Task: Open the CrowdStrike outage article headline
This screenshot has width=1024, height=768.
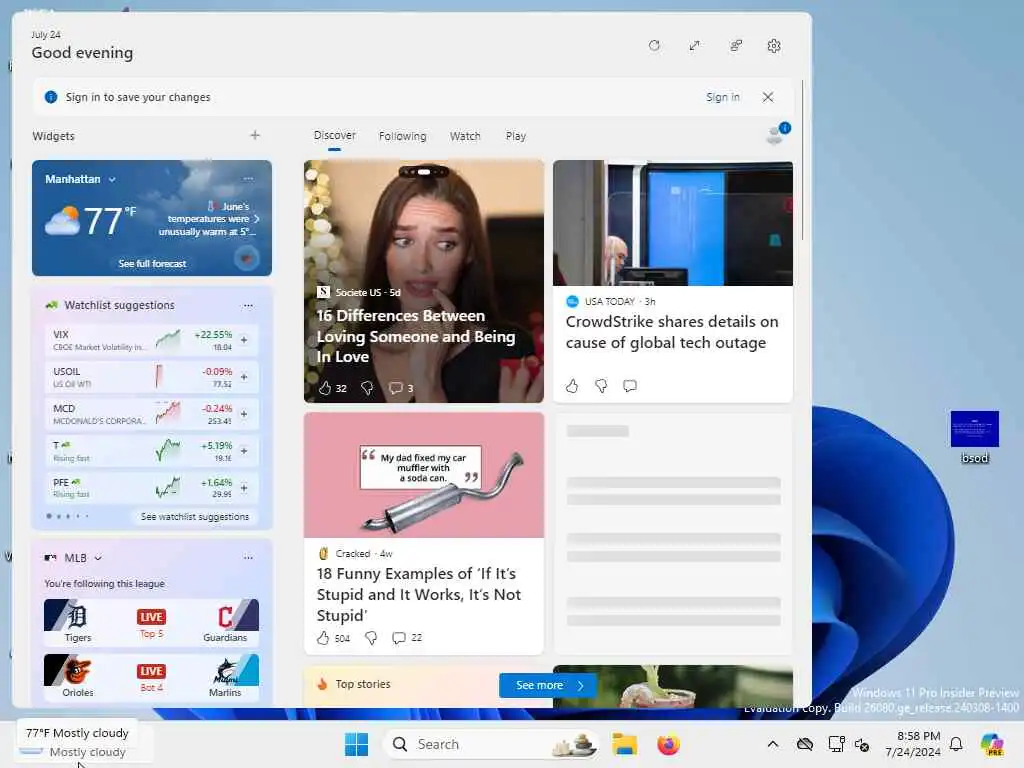Action: (x=672, y=332)
